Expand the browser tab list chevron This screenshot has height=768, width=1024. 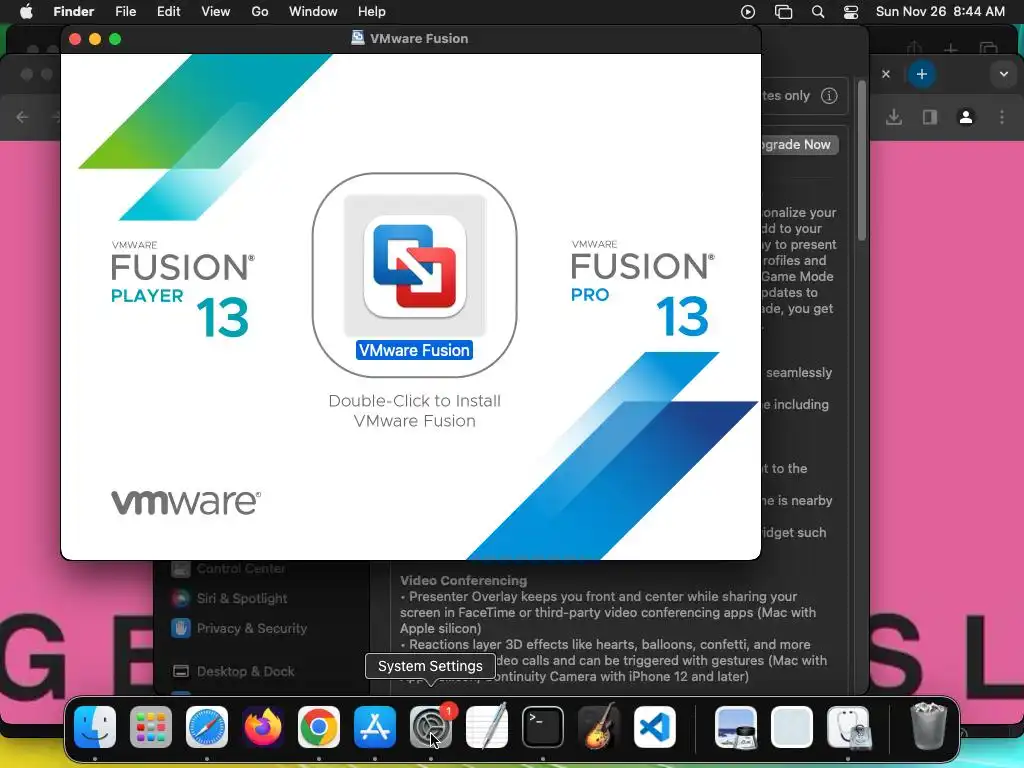click(x=1004, y=74)
